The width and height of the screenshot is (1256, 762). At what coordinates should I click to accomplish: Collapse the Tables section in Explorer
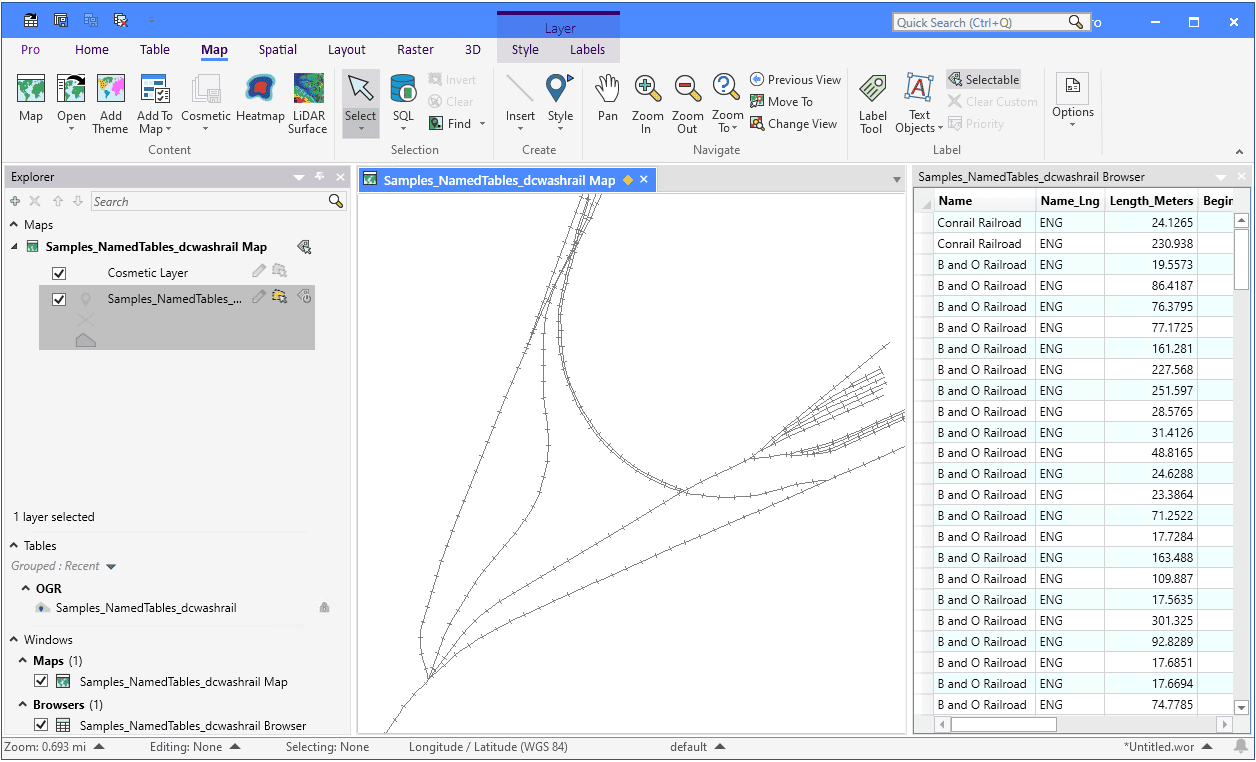[14, 546]
